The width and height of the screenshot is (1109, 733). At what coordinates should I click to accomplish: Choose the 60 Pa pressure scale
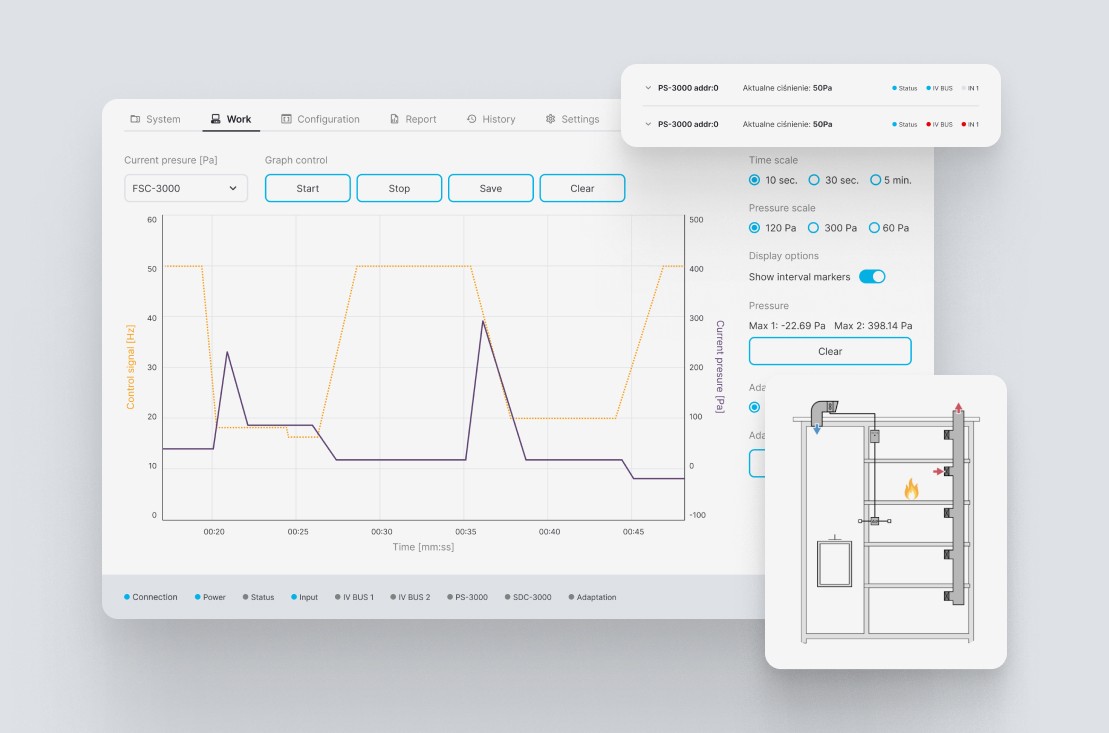click(874, 228)
